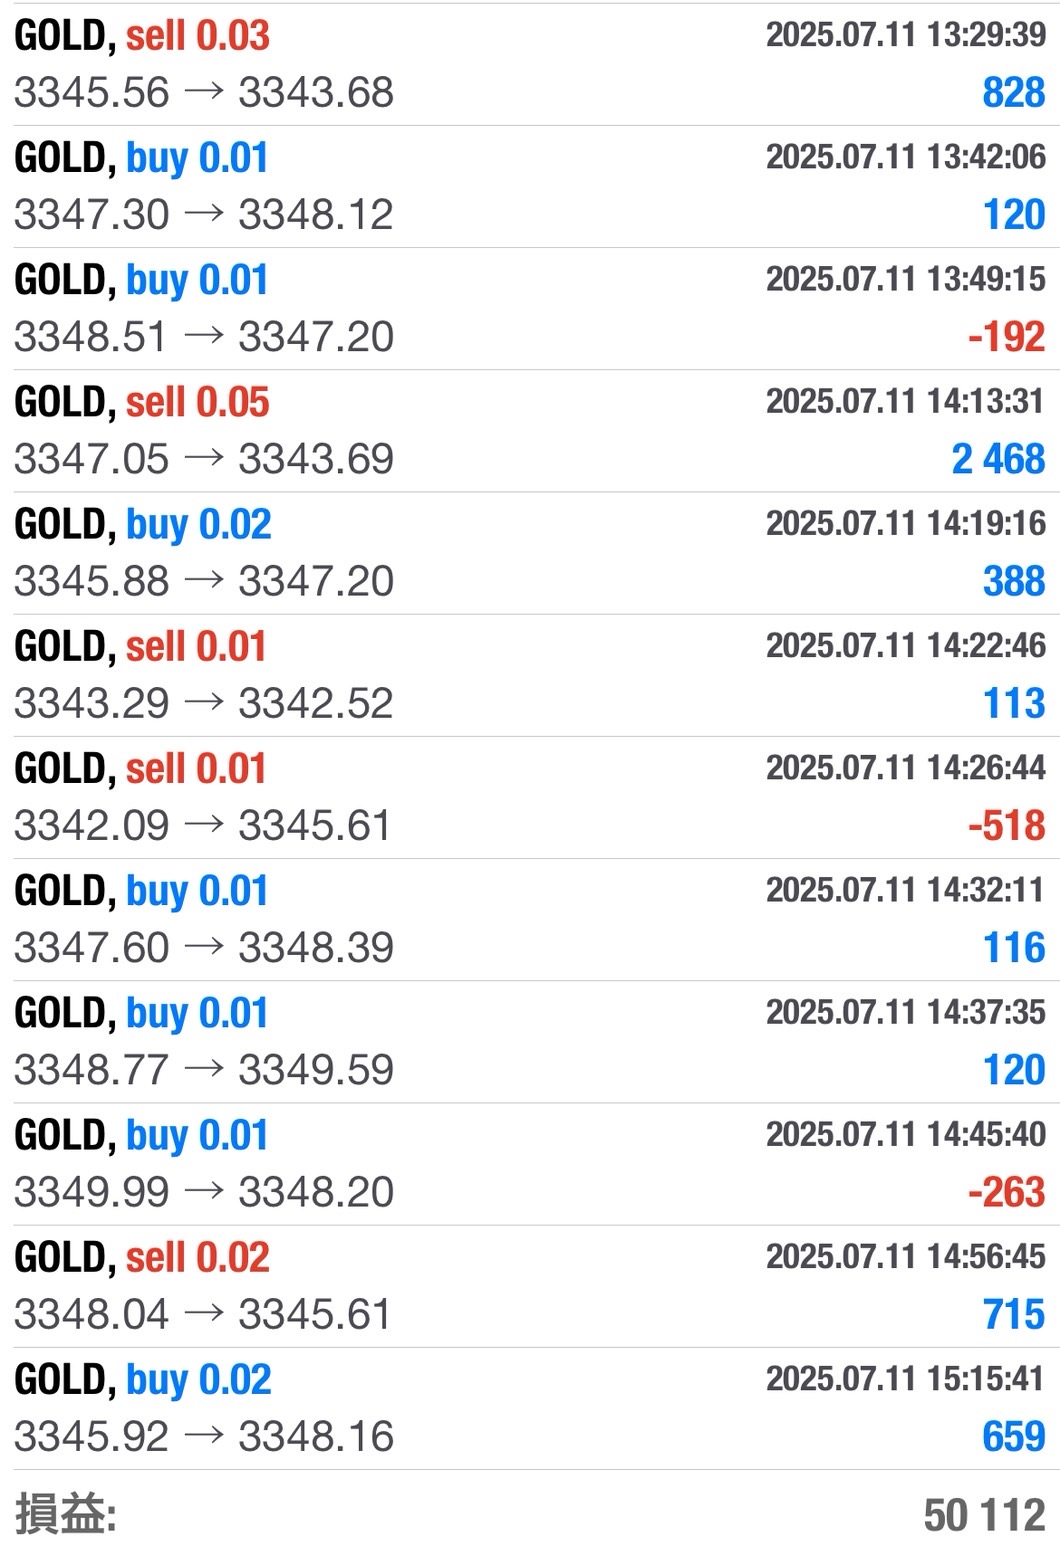Select the trade 3348.77 → 3349.59
The image size is (1060, 1546).
click(x=530, y=1042)
